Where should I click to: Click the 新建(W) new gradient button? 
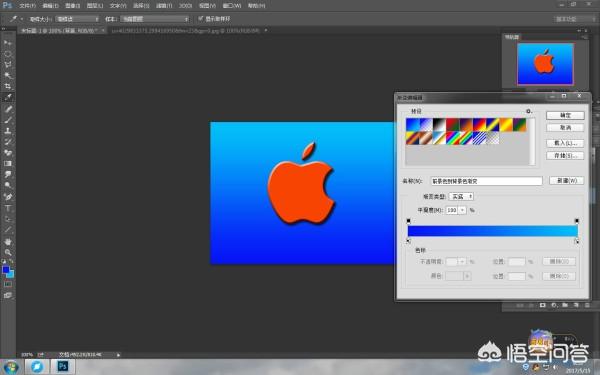tap(566, 180)
